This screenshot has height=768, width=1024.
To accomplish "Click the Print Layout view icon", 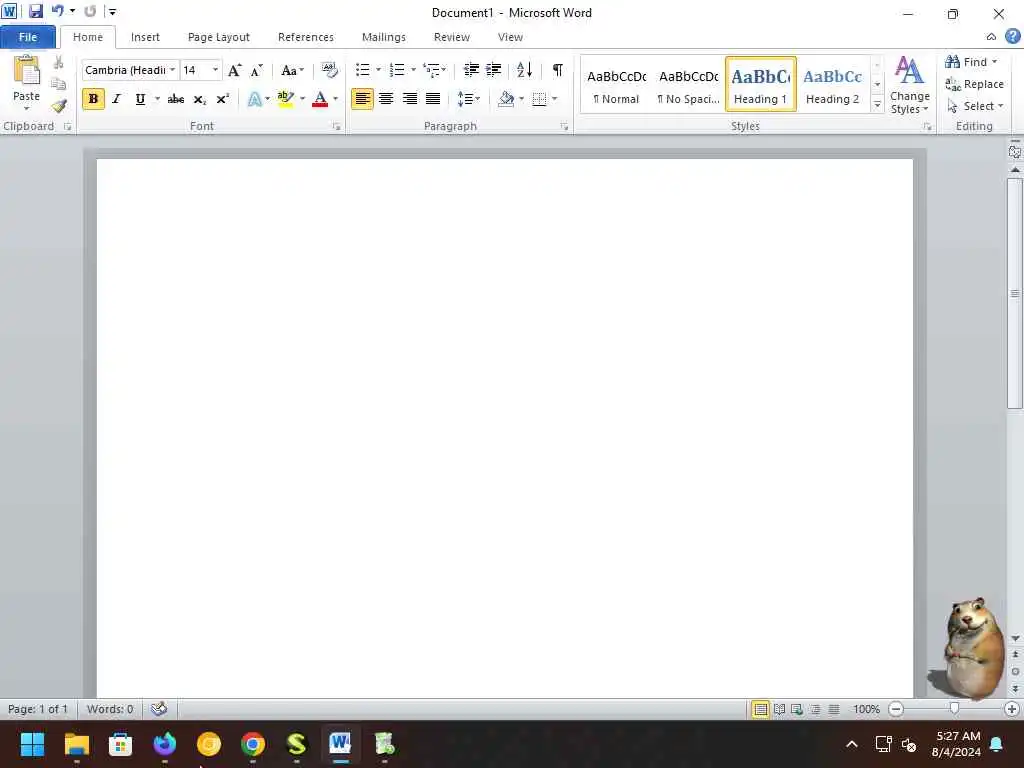I will (x=761, y=709).
